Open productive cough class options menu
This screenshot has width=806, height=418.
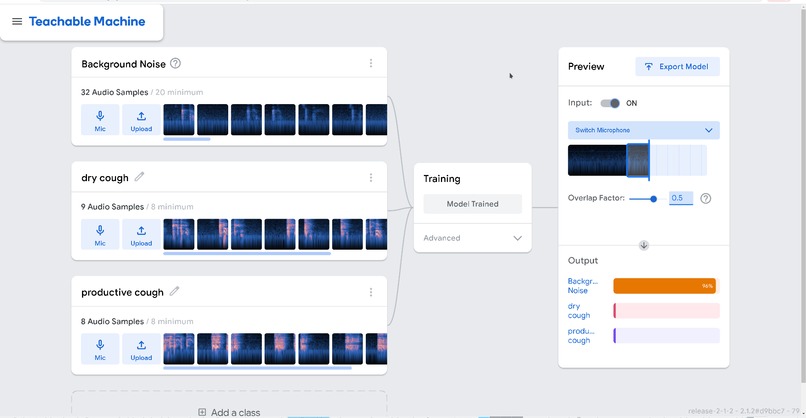(x=371, y=293)
